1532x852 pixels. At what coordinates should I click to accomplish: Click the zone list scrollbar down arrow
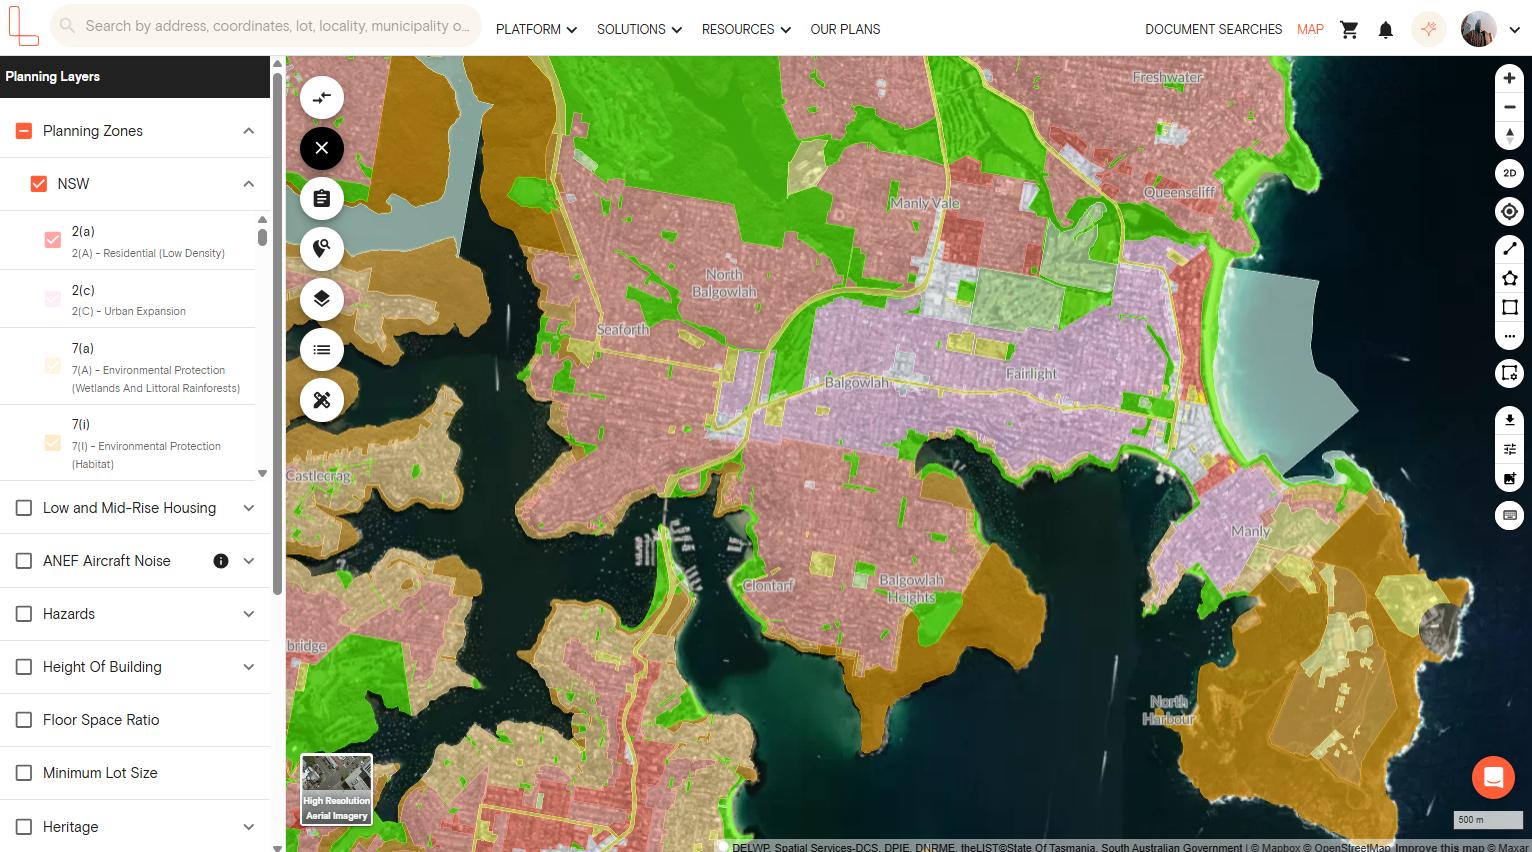[262, 473]
